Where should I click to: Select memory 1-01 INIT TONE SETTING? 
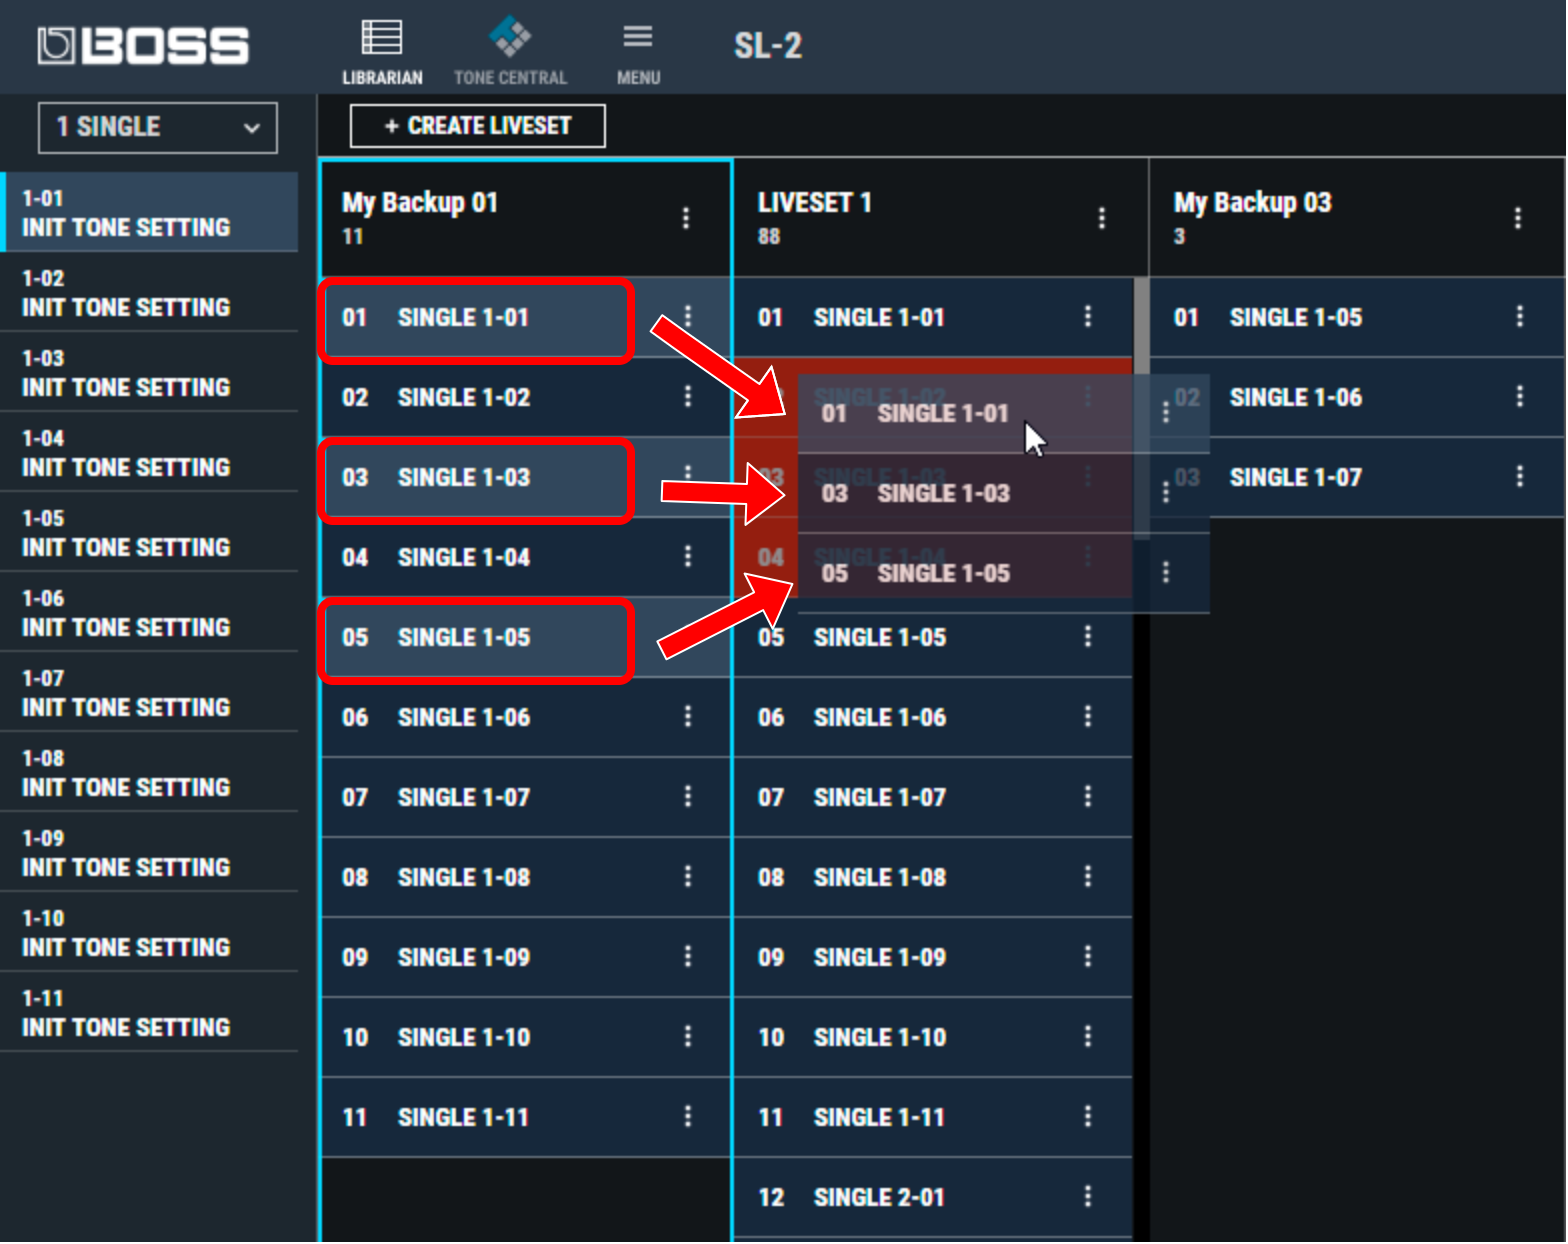click(150, 212)
